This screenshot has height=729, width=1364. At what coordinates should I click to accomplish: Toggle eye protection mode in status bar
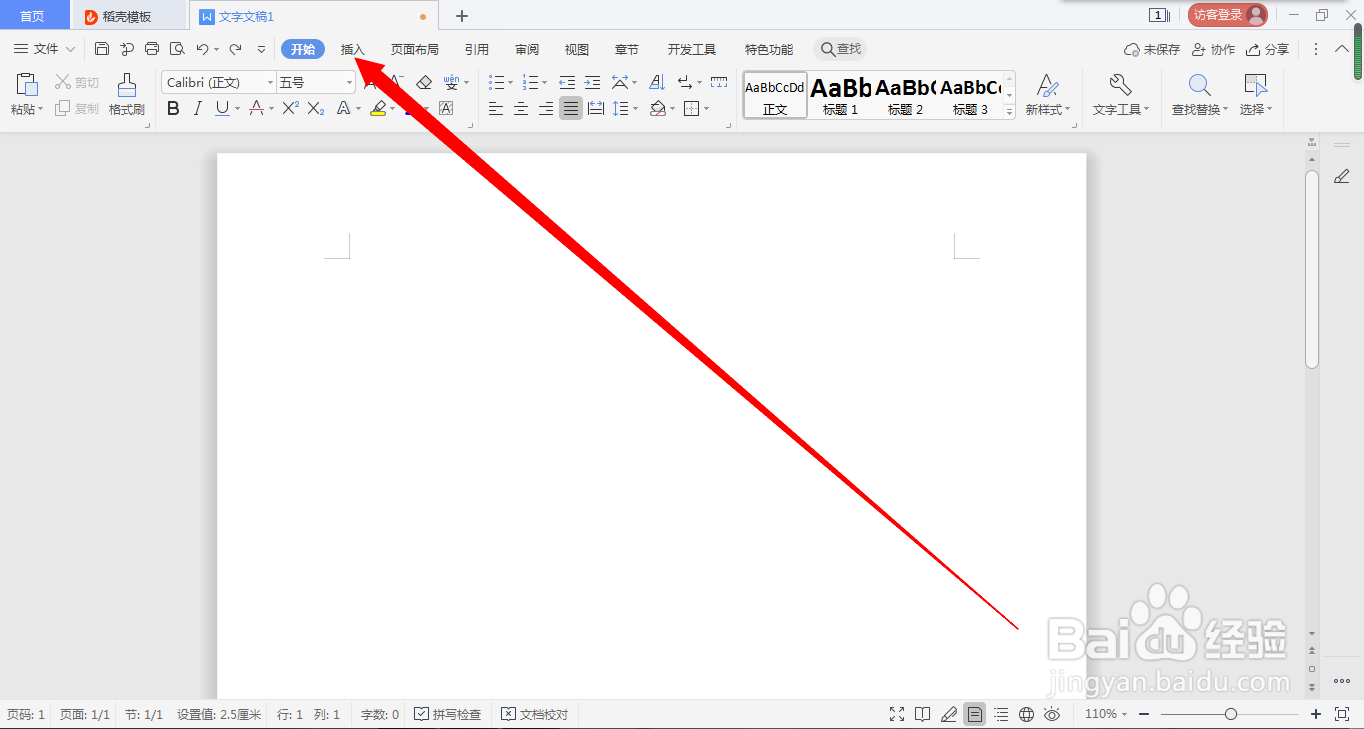[x=1052, y=714]
